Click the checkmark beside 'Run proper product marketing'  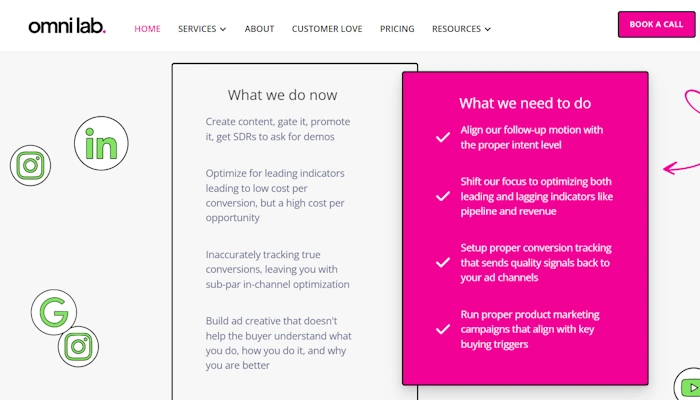tap(443, 329)
